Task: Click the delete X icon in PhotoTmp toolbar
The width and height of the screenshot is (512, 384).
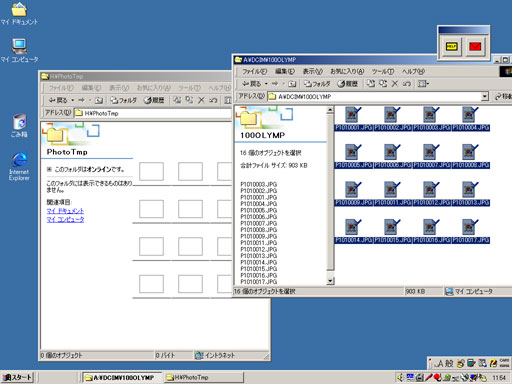Action: coord(201,100)
